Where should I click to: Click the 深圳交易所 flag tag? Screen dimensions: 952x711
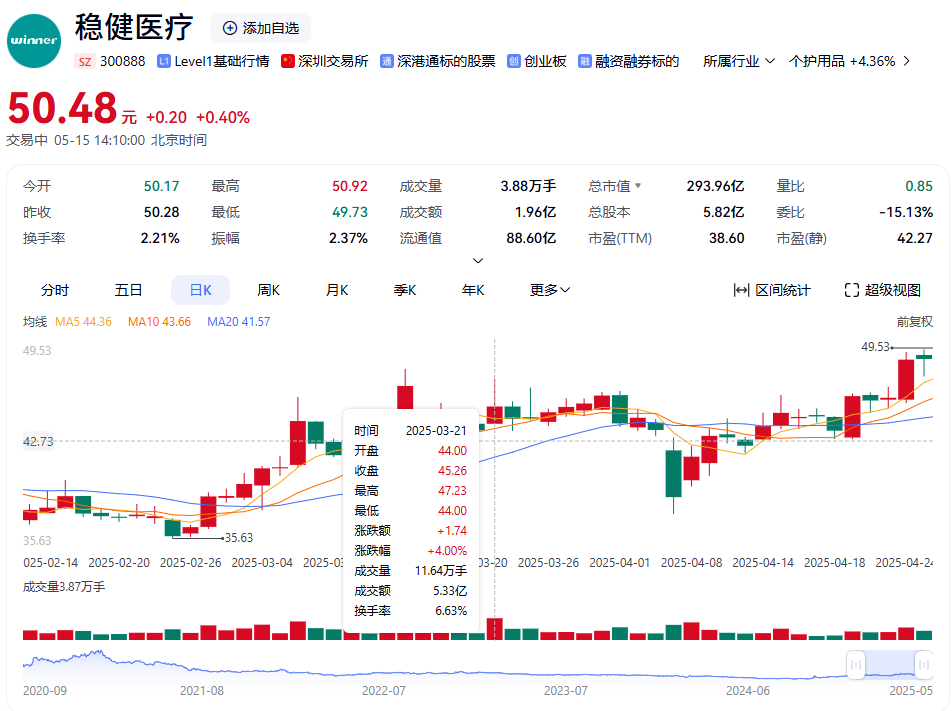288,61
